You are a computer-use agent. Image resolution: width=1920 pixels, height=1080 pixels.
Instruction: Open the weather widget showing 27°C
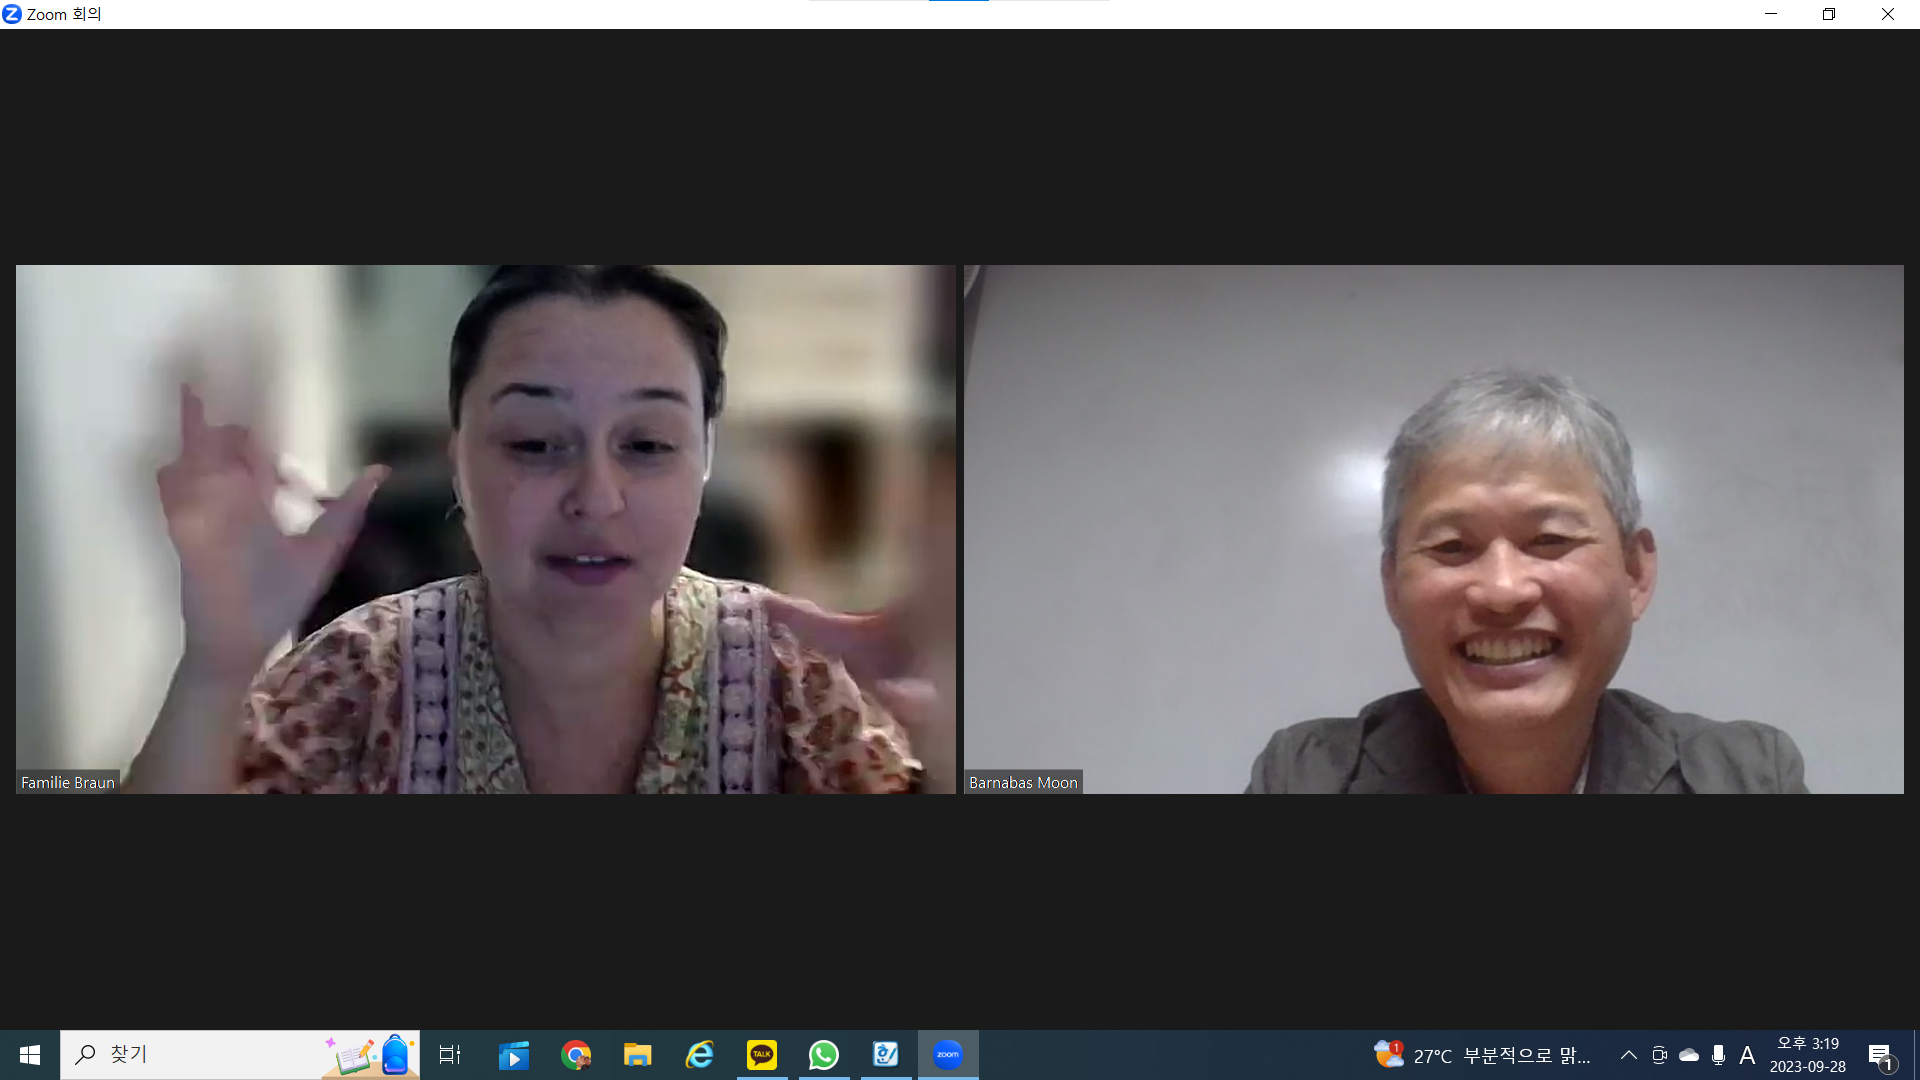(1480, 1055)
